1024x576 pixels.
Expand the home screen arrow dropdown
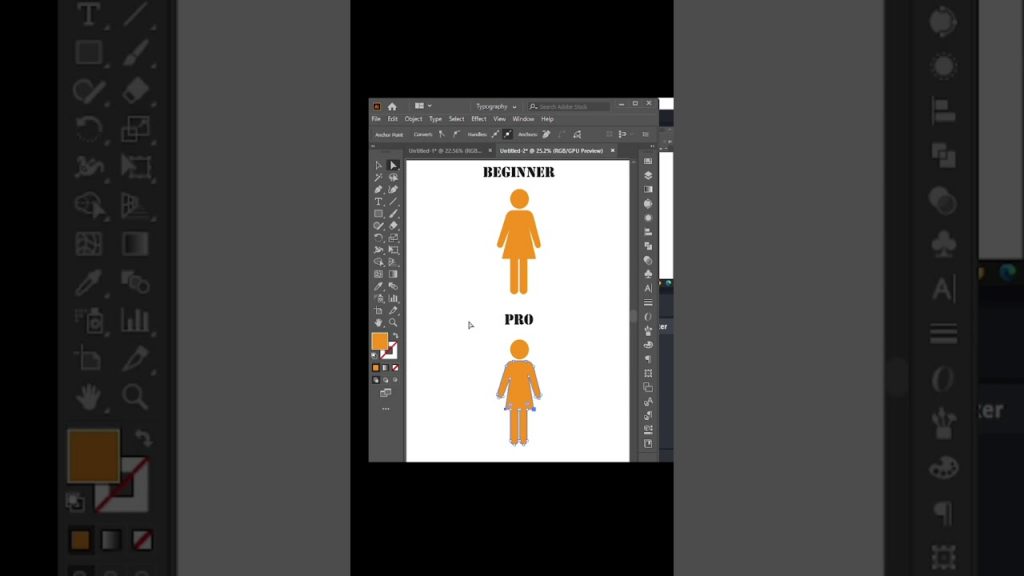tap(432, 106)
